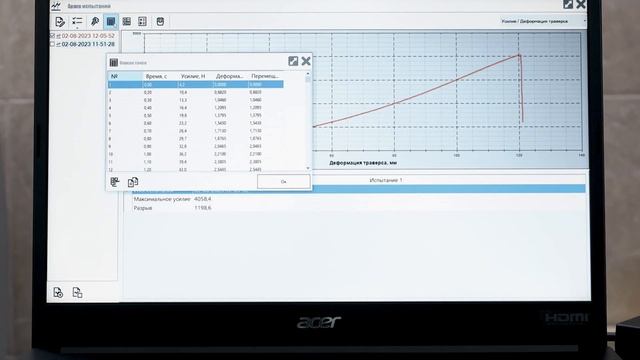This screenshot has height=360, width=640.
Task: Click the copy-documents icon in dialog footer
Action: [x=133, y=182]
